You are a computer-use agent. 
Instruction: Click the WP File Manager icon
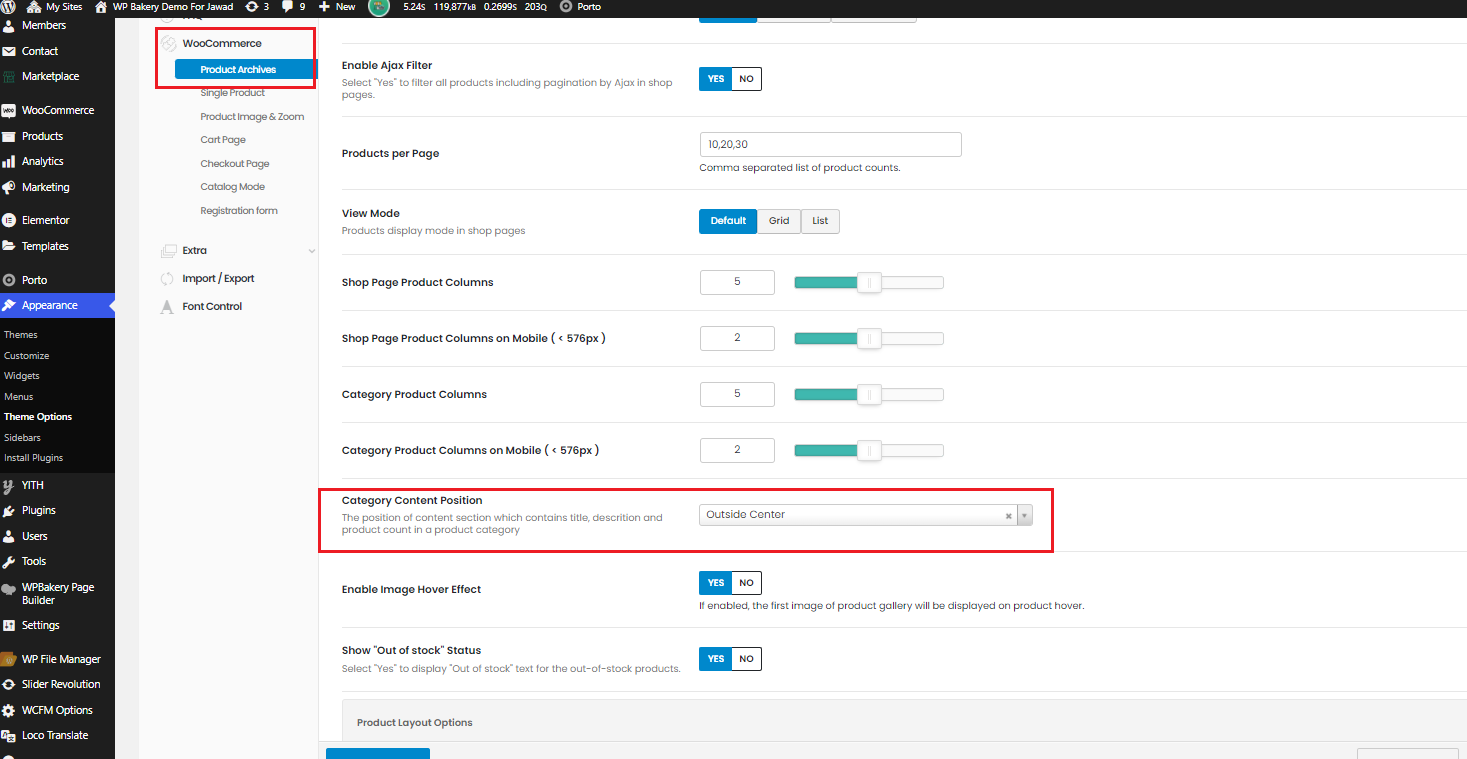pyautogui.click(x=9, y=659)
